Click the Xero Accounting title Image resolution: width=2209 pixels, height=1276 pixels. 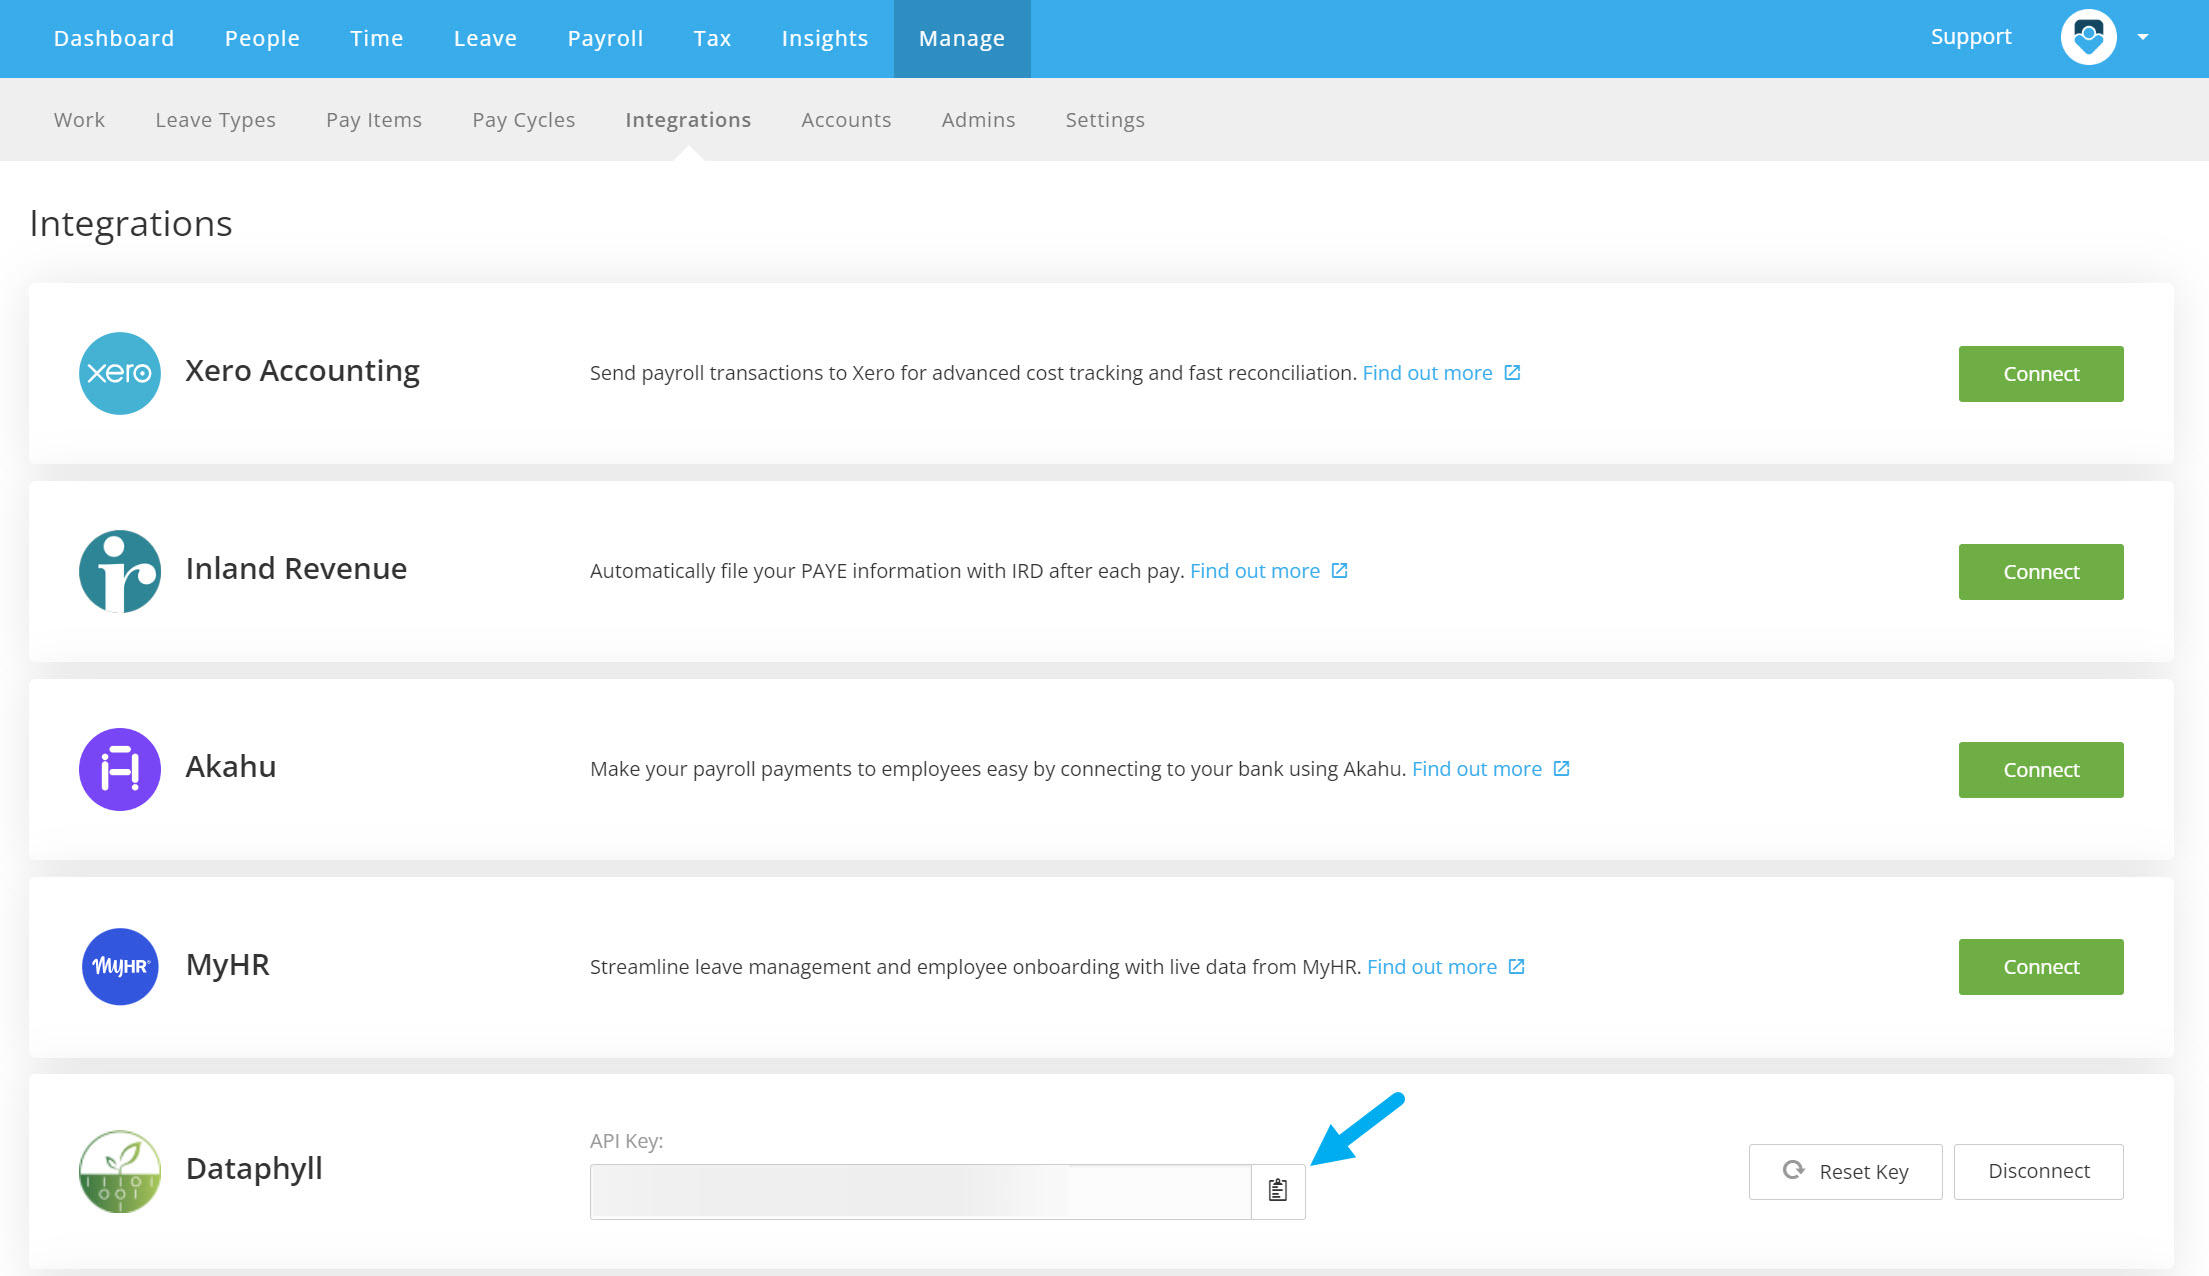[302, 371]
